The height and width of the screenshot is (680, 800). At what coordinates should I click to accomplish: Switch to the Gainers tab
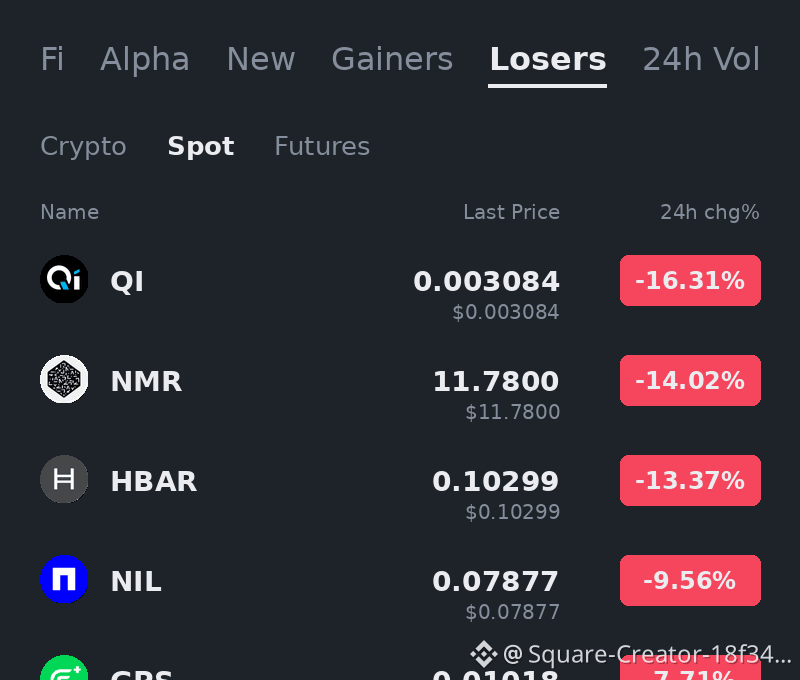(x=392, y=59)
